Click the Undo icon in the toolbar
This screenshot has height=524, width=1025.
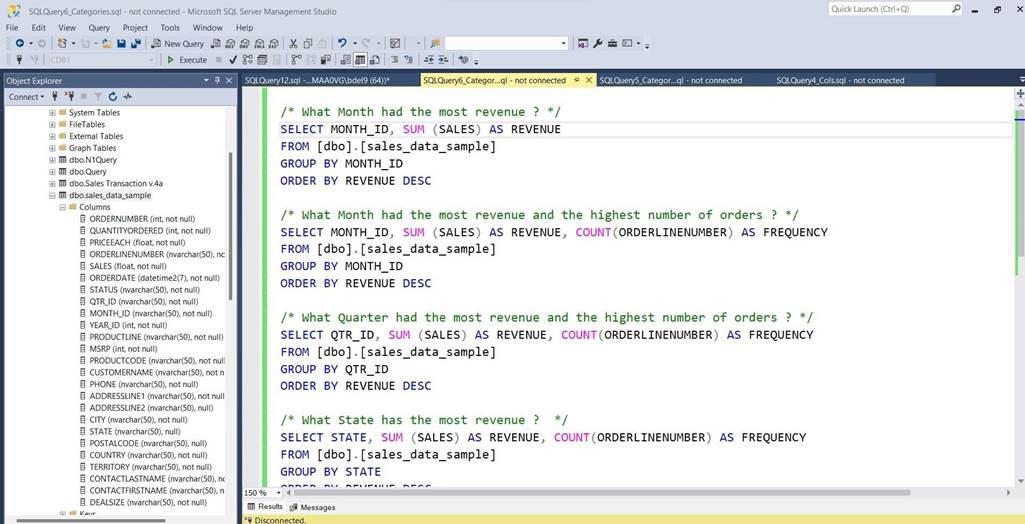tap(342, 44)
